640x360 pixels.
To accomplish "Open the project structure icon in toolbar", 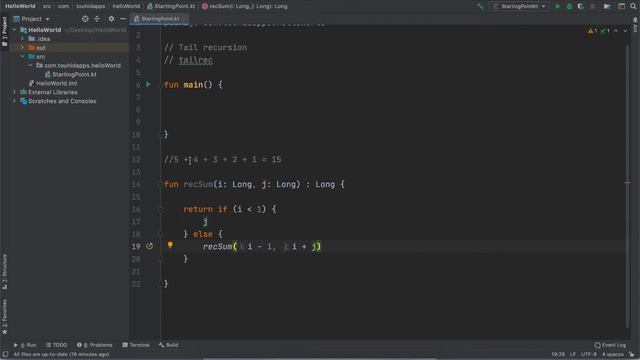I will point(607,6).
